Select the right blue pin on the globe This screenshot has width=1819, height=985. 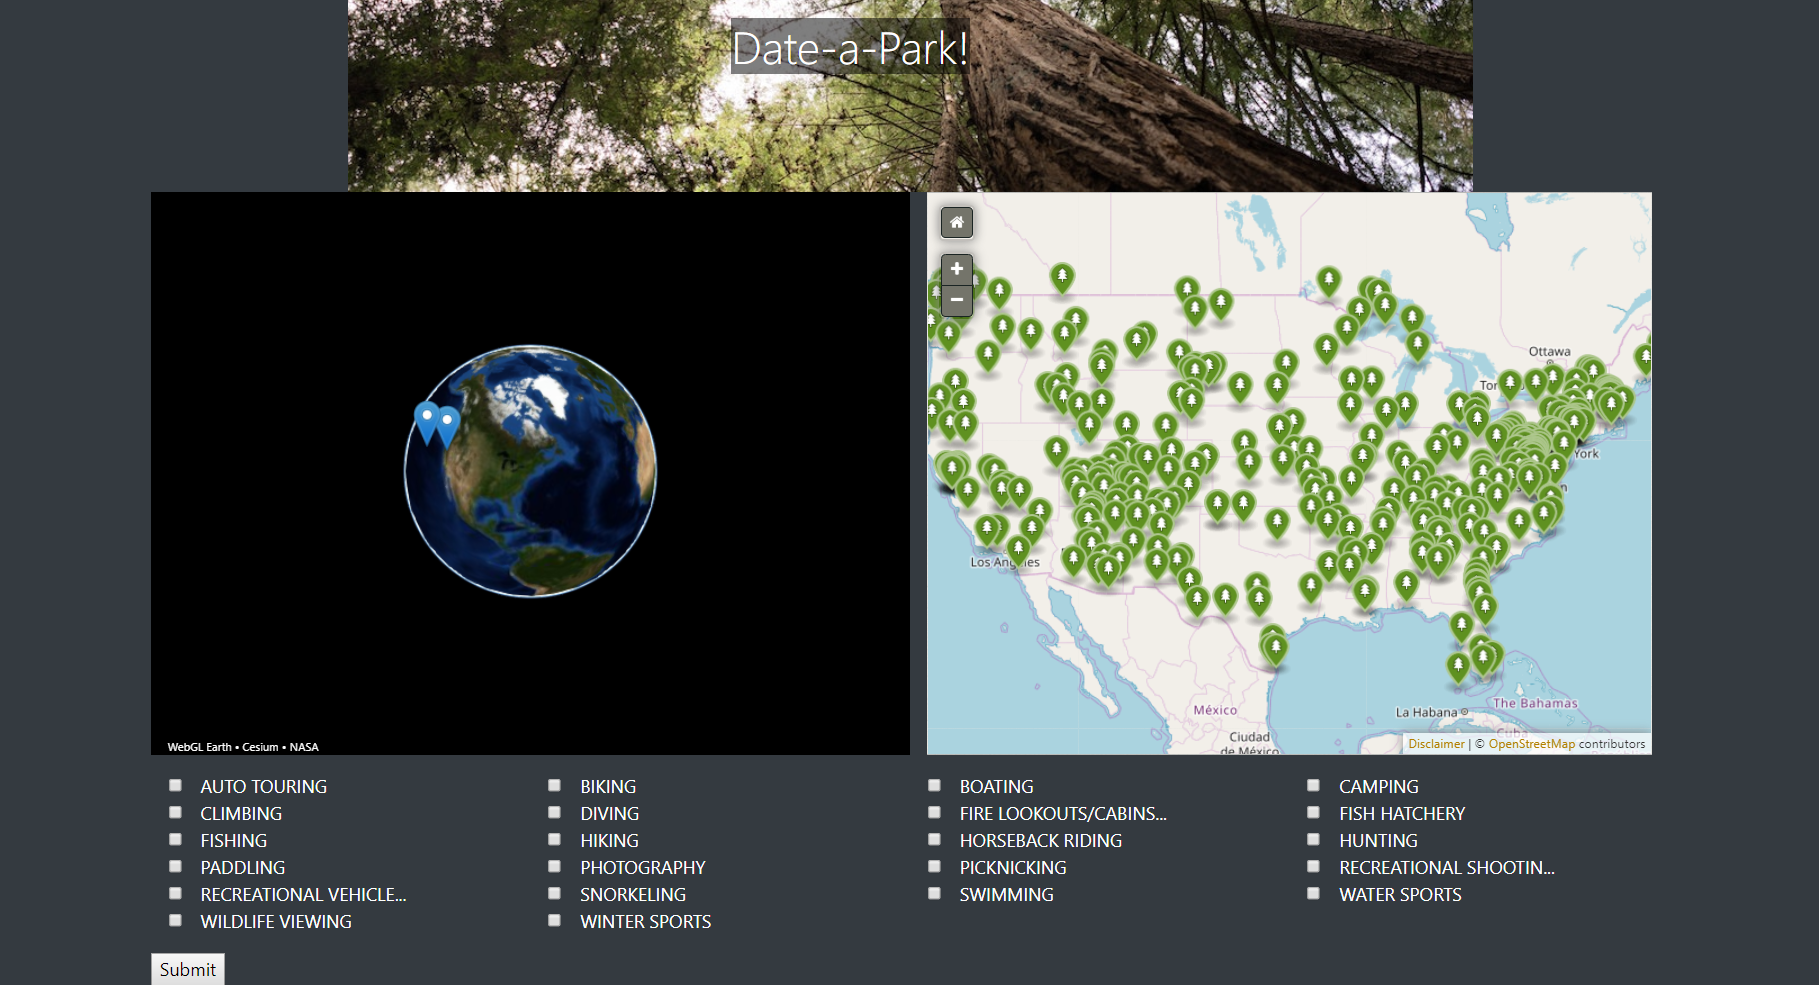tap(447, 426)
